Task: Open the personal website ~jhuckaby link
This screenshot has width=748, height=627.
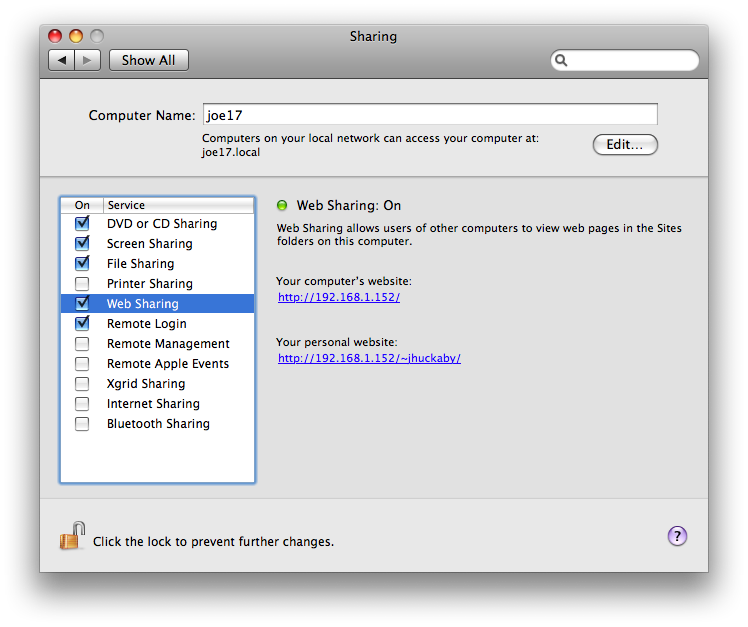Action: 369,358
